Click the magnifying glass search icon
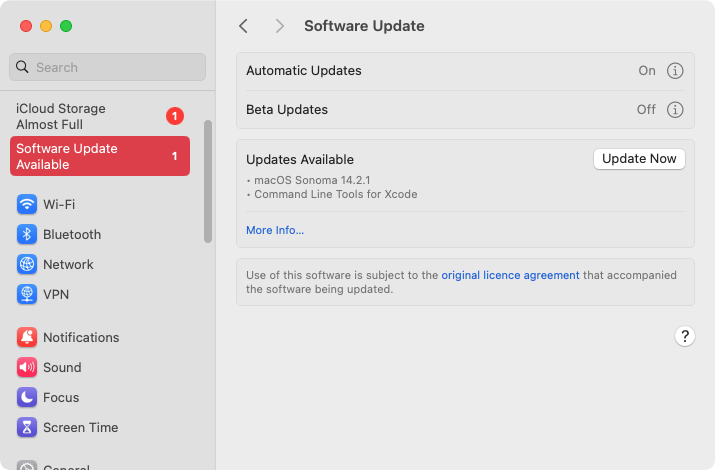The width and height of the screenshot is (715, 470). [22, 67]
